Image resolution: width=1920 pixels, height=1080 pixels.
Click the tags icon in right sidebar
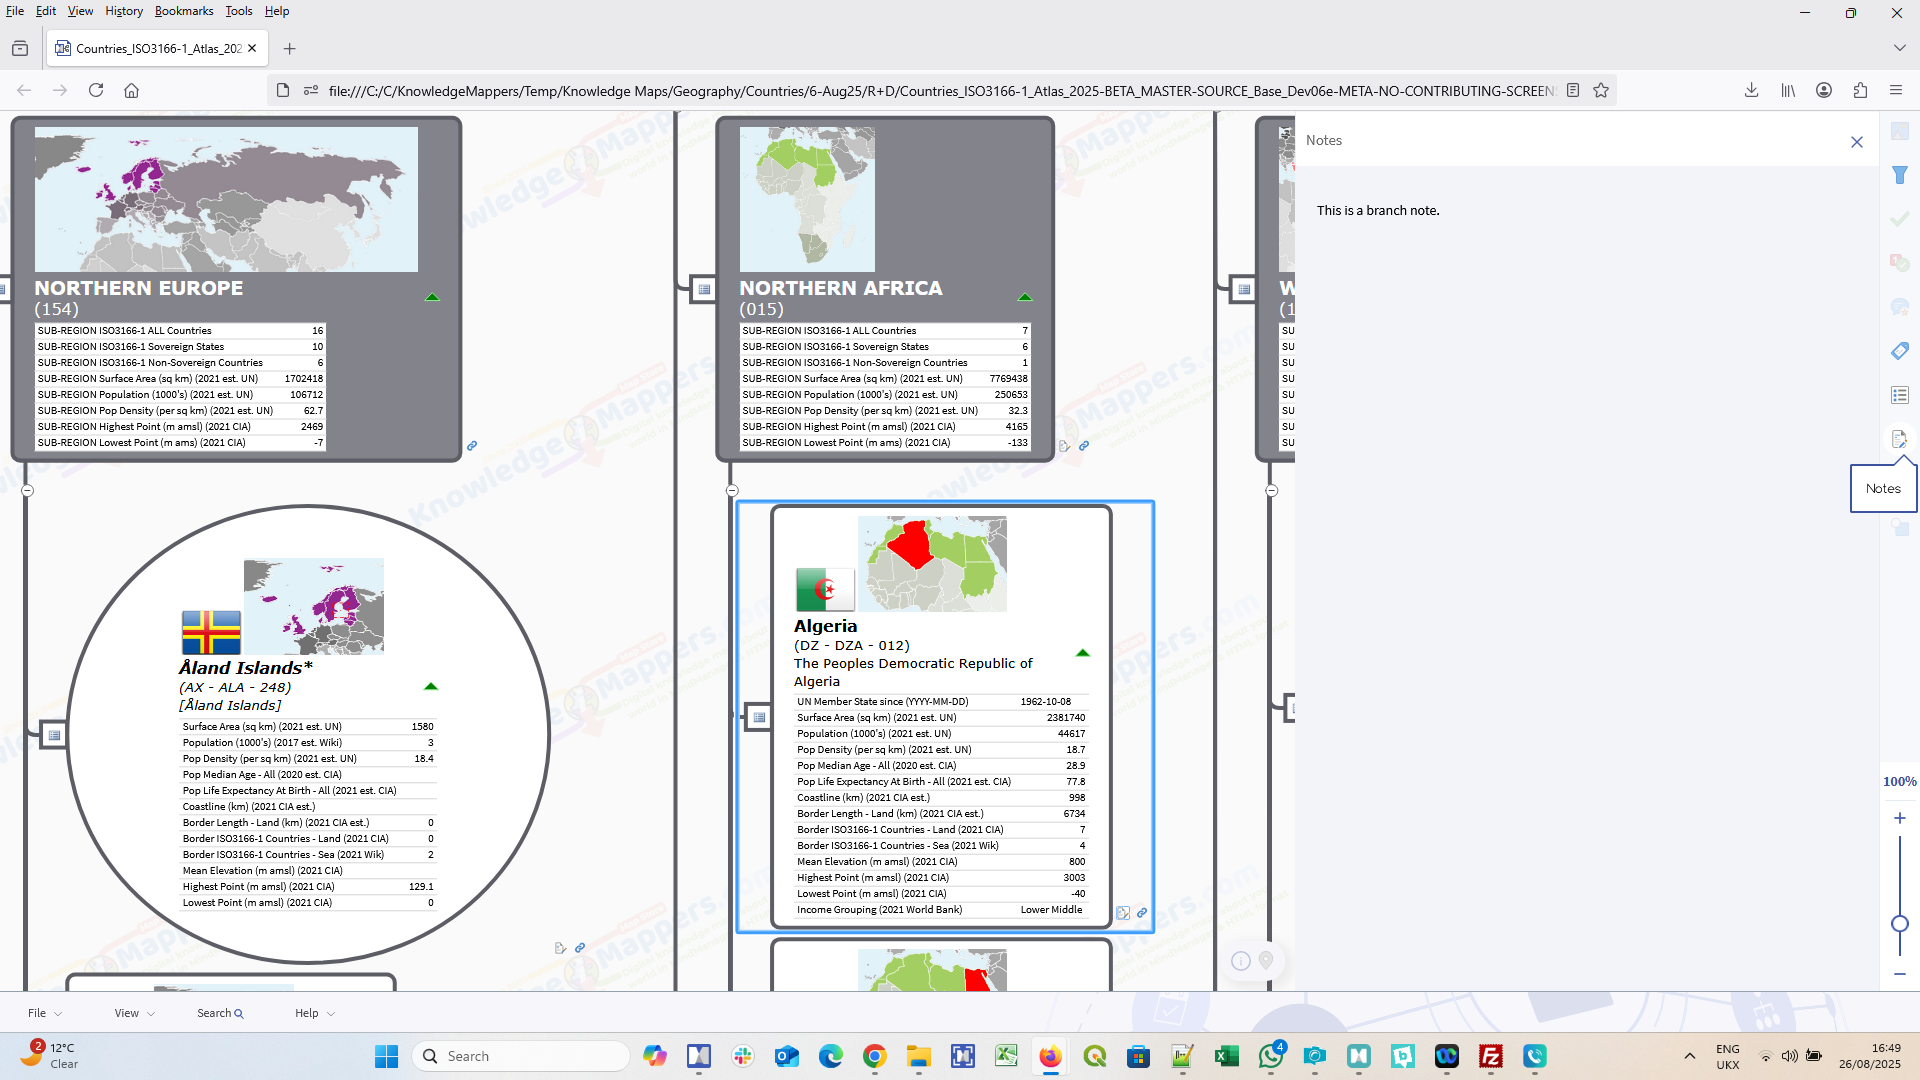click(x=1900, y=351)
